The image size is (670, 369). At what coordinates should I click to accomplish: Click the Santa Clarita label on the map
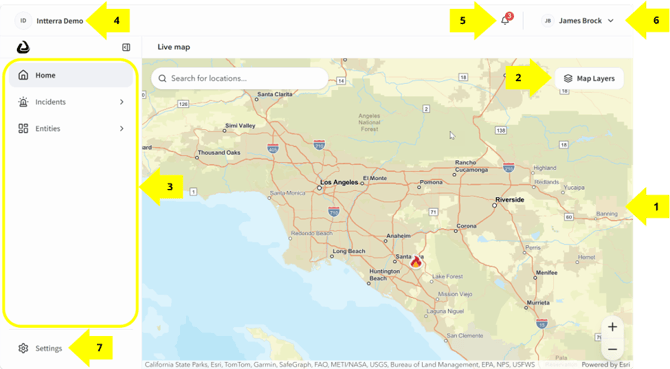click(275, 94)
